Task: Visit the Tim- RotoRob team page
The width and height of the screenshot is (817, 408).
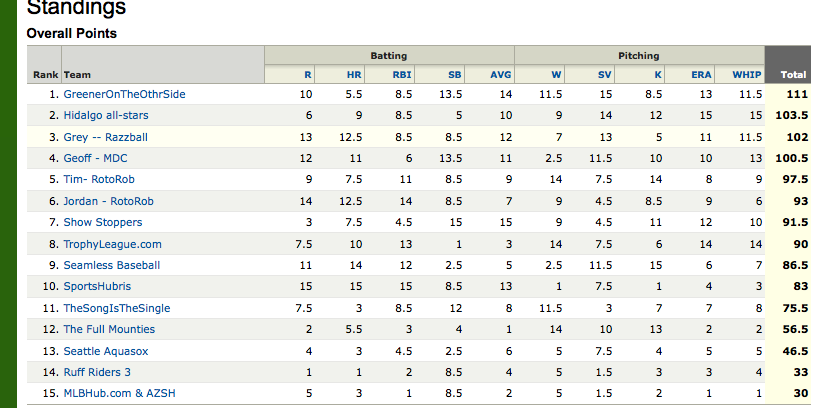Action: click(99, 179)
